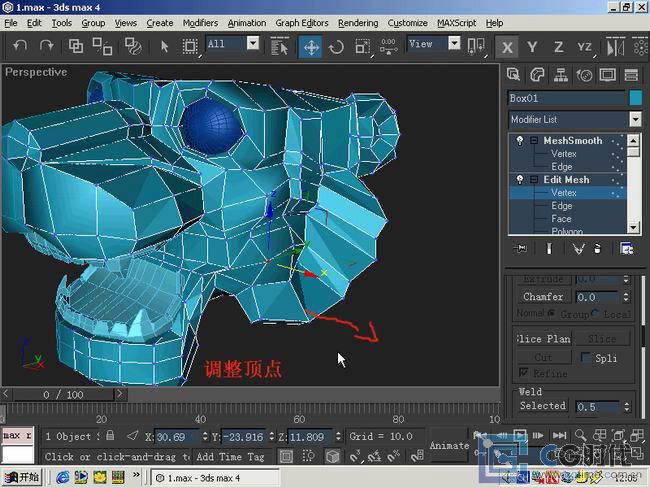This screenshot has height=488, width=650.
Task: Click the Mirror Selected Objects icon
Action: click(x=615, y=46)
